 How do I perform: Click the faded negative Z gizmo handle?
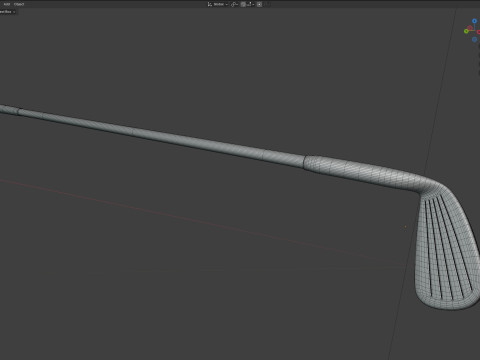(474, 39)
